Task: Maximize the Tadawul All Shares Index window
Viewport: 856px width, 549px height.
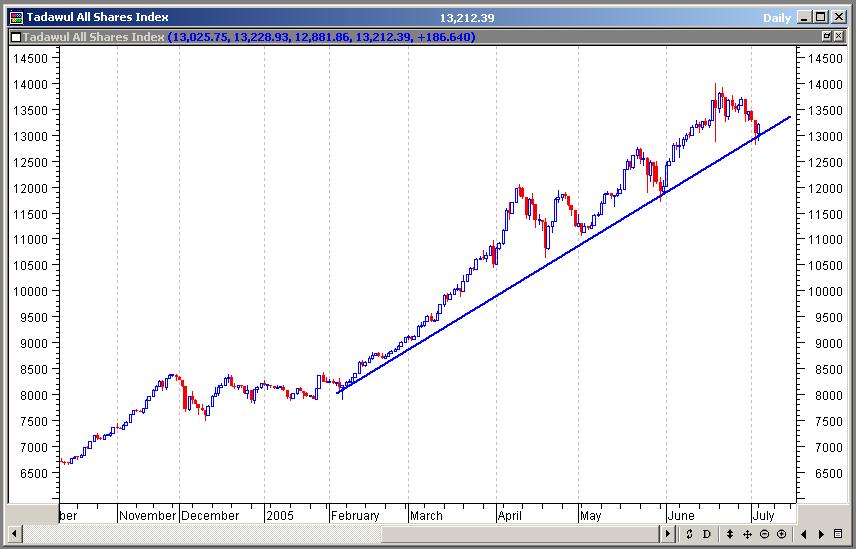Action: pos(821,17)
